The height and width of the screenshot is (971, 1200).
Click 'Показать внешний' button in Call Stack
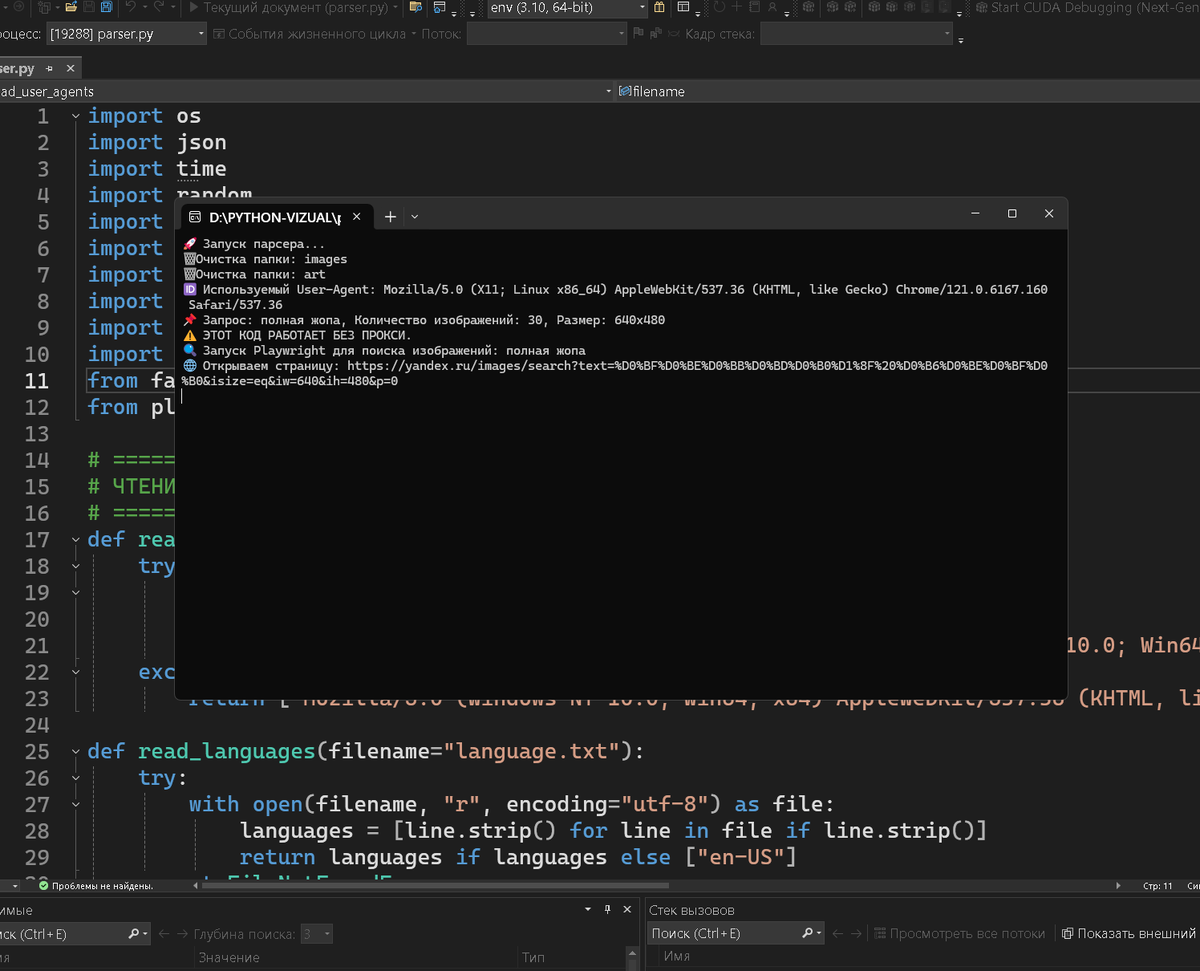(1128, 934)
